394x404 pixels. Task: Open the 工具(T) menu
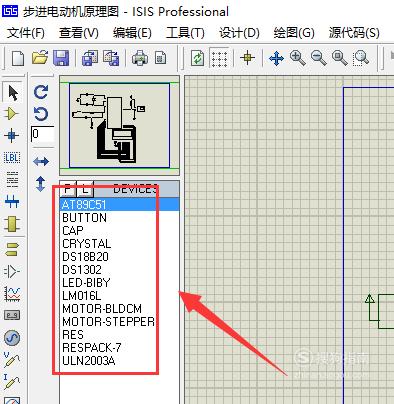185,33
